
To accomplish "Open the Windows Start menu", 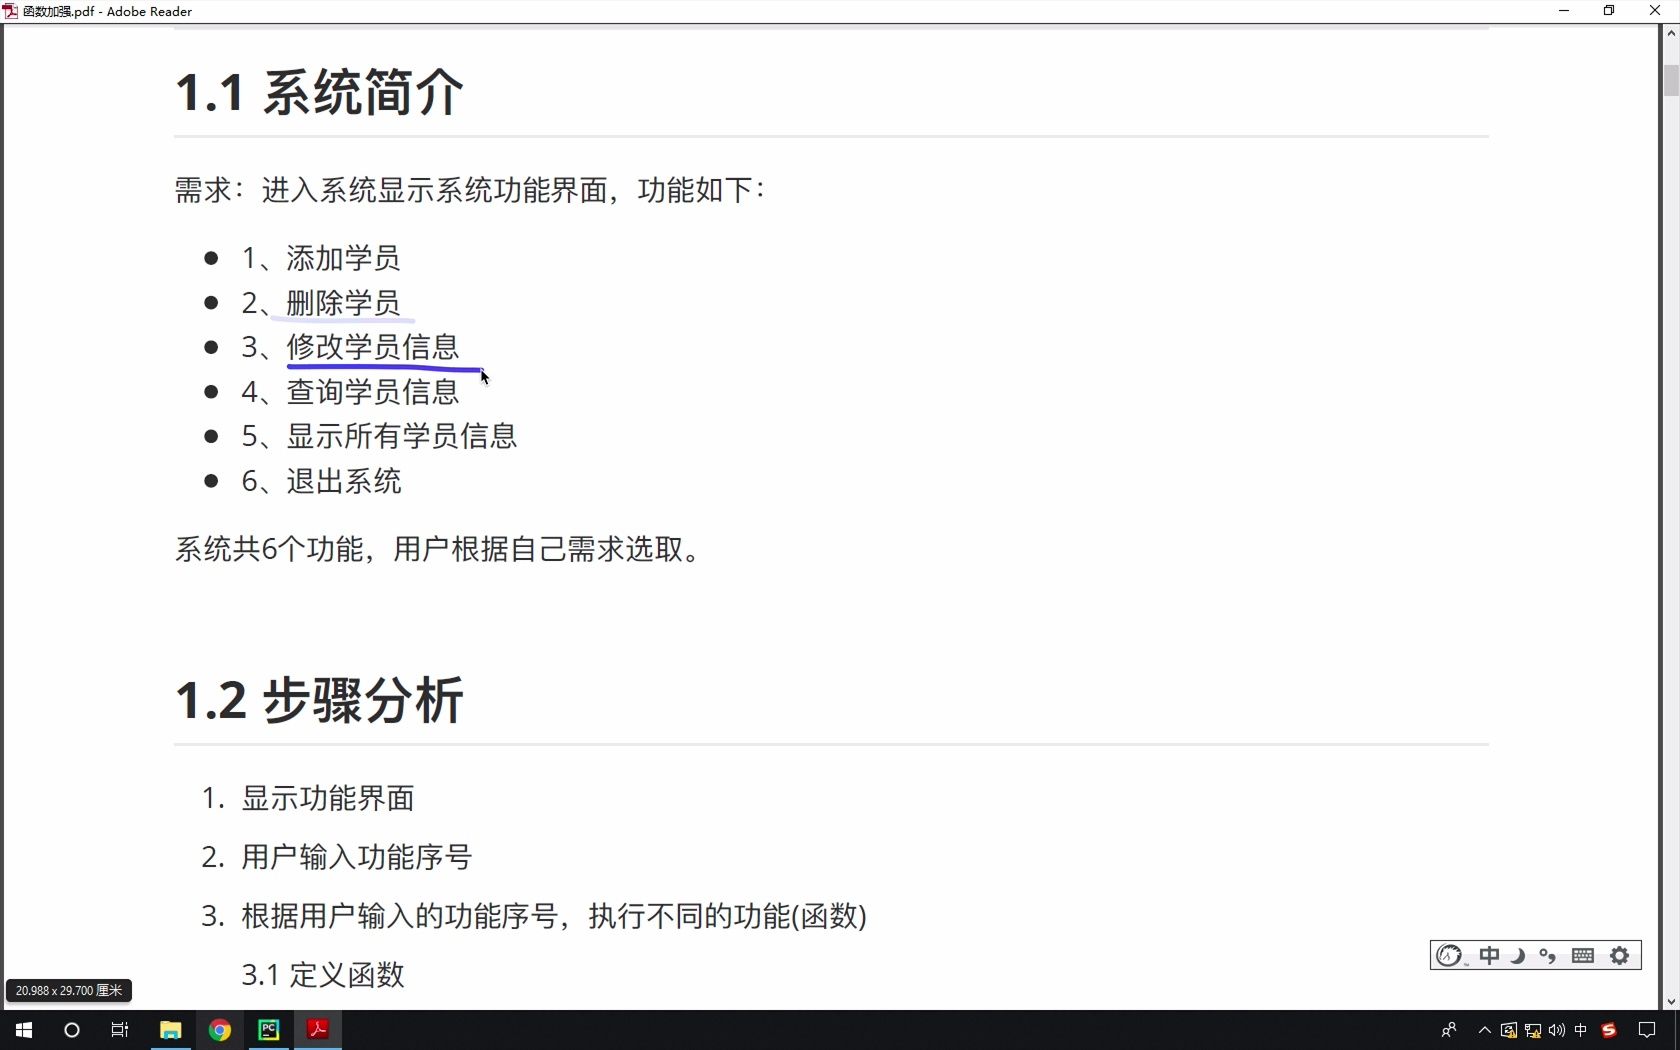I will 23,1030.
